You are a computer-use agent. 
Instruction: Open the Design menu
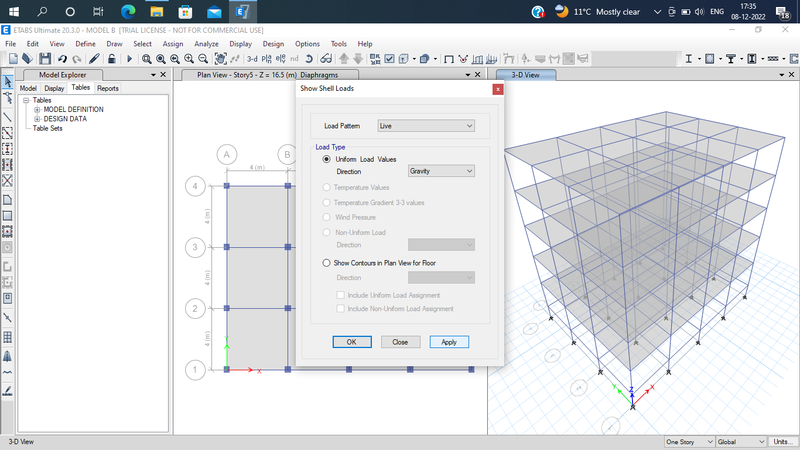(x=273, y=44)
